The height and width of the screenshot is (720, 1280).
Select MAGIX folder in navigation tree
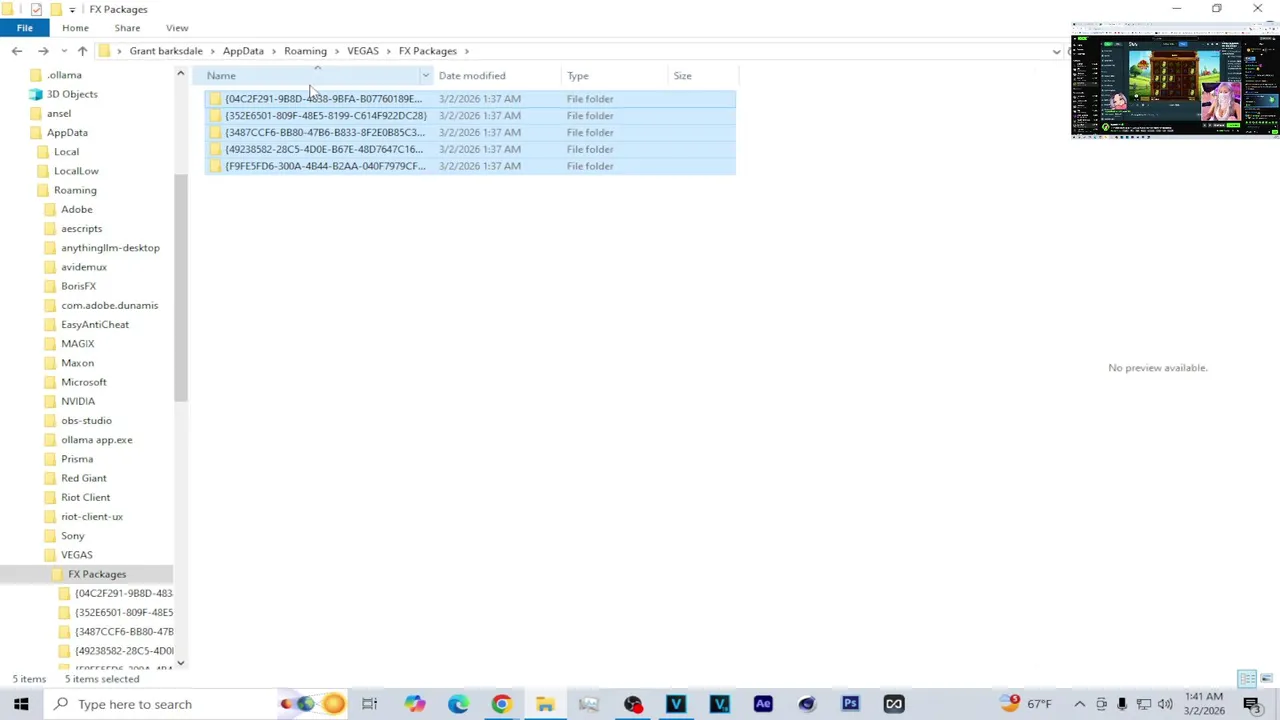coord(78,344)
